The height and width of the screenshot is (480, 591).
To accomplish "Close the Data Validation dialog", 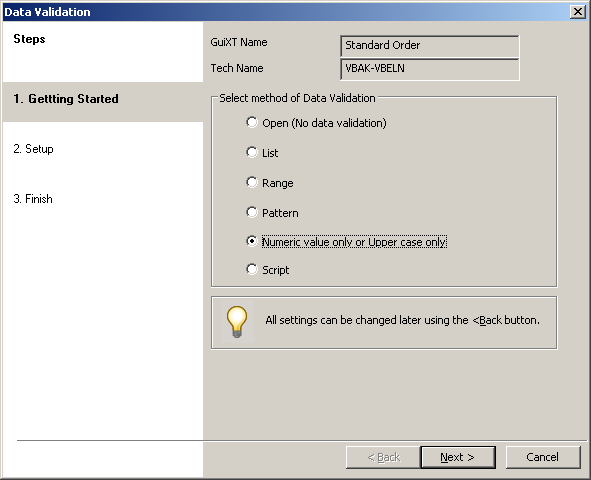I will [x=577, y=12].
